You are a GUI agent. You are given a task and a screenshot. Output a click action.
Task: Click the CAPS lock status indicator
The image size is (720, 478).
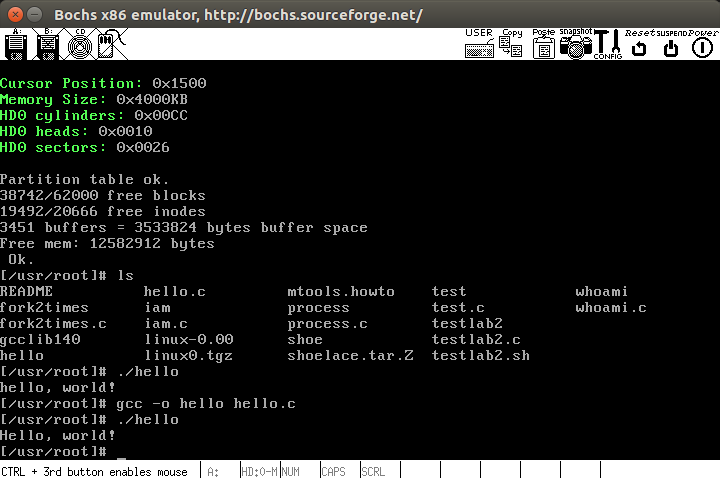333,470
